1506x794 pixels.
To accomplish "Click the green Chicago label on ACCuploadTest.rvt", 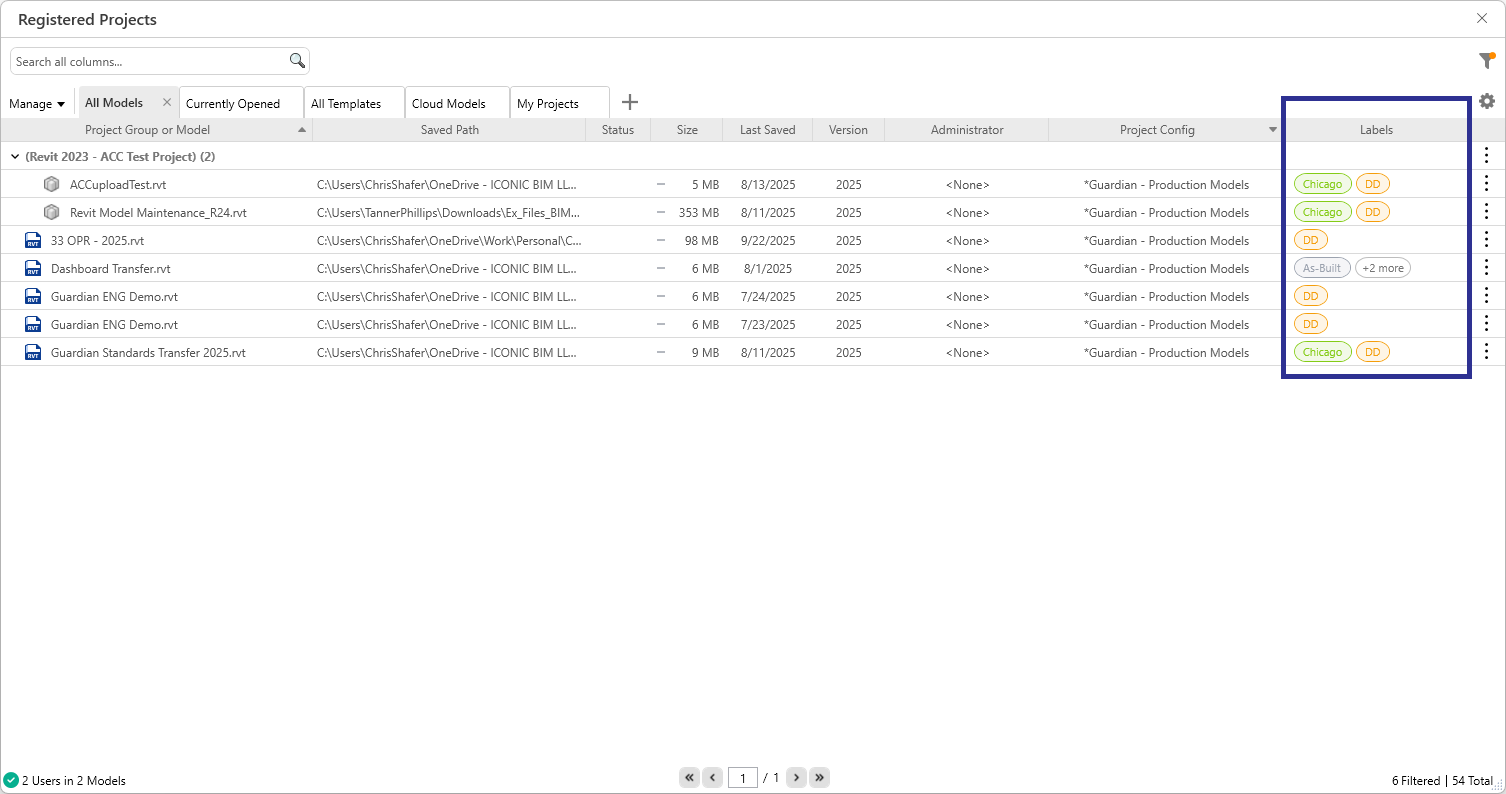I will [1322, 184].
